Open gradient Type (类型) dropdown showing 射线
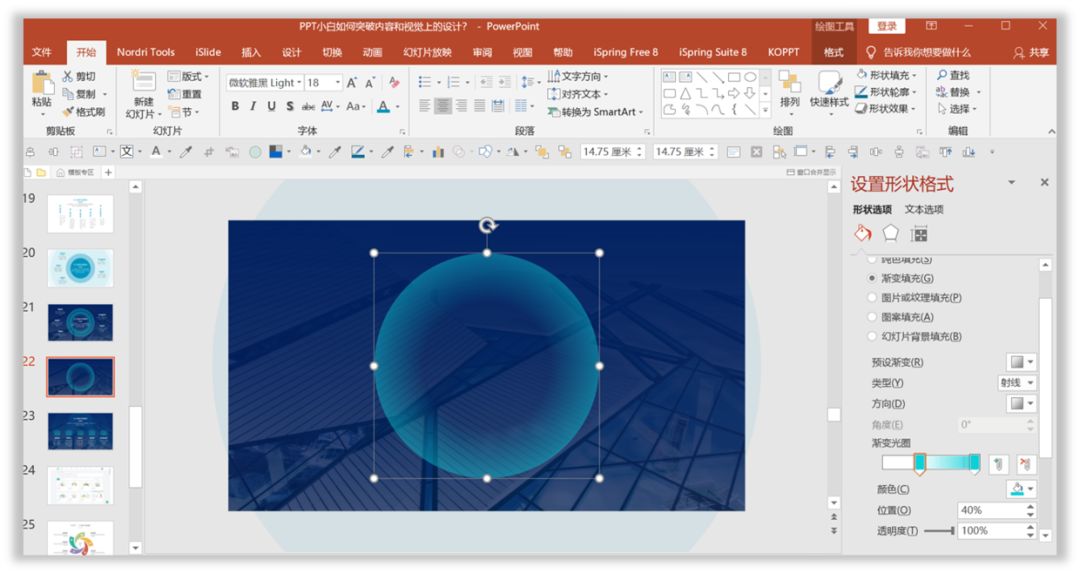This screenshot has width=1080, height=574. click(x=1017, y=382)
